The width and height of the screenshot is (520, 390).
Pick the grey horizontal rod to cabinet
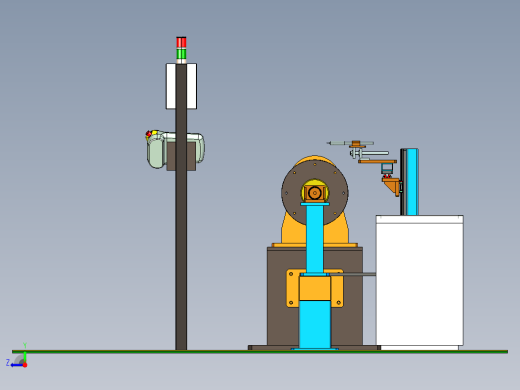tap(353, 274)
